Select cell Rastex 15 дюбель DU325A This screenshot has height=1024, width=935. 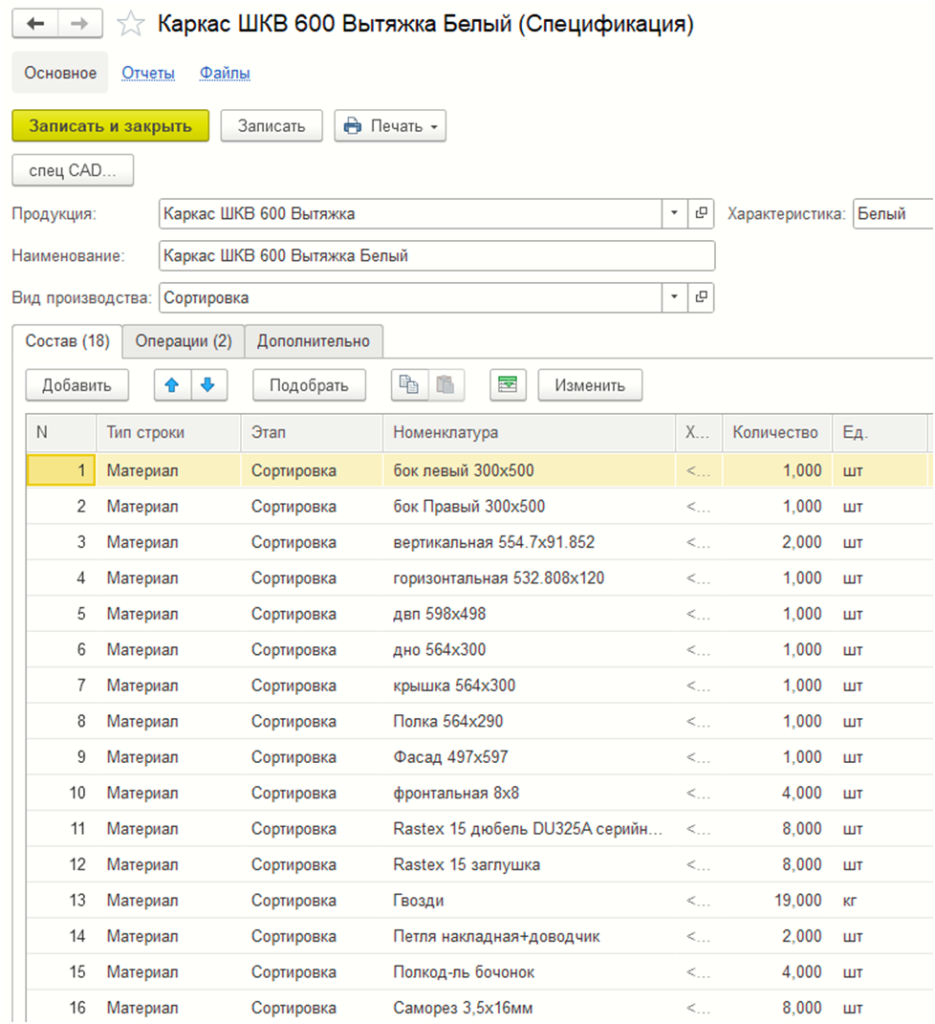pos(529,829)
